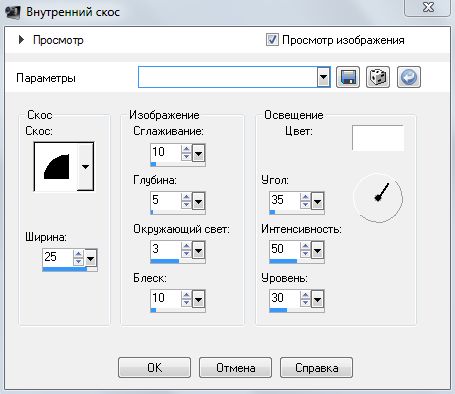
Task: Click the Интенсивность value field
Action: [x=284, y=249]
